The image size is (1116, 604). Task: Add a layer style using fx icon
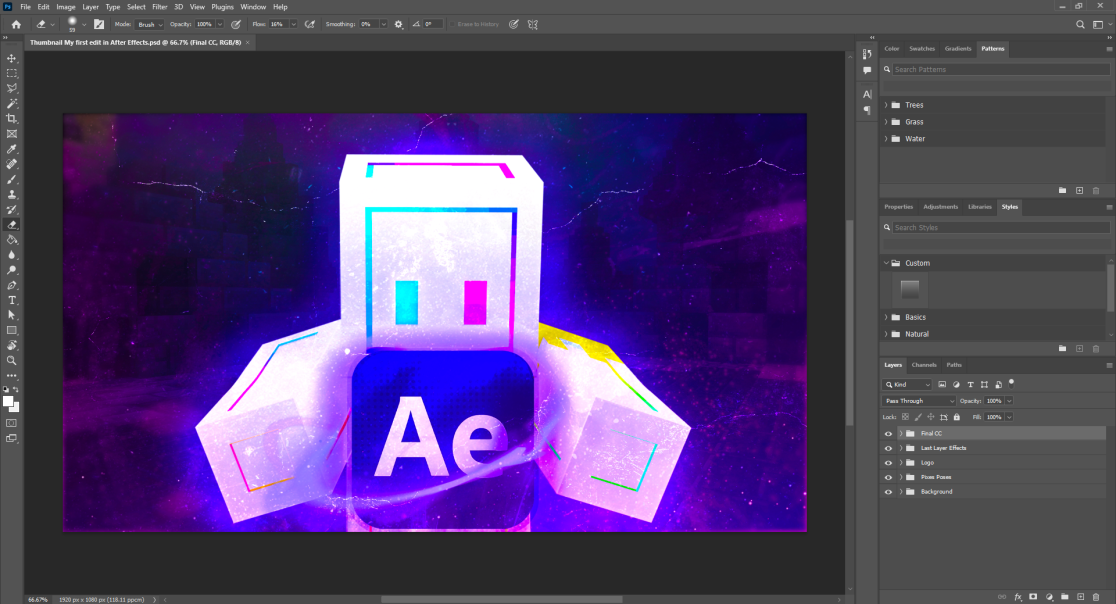click(x=1017, y=597)
